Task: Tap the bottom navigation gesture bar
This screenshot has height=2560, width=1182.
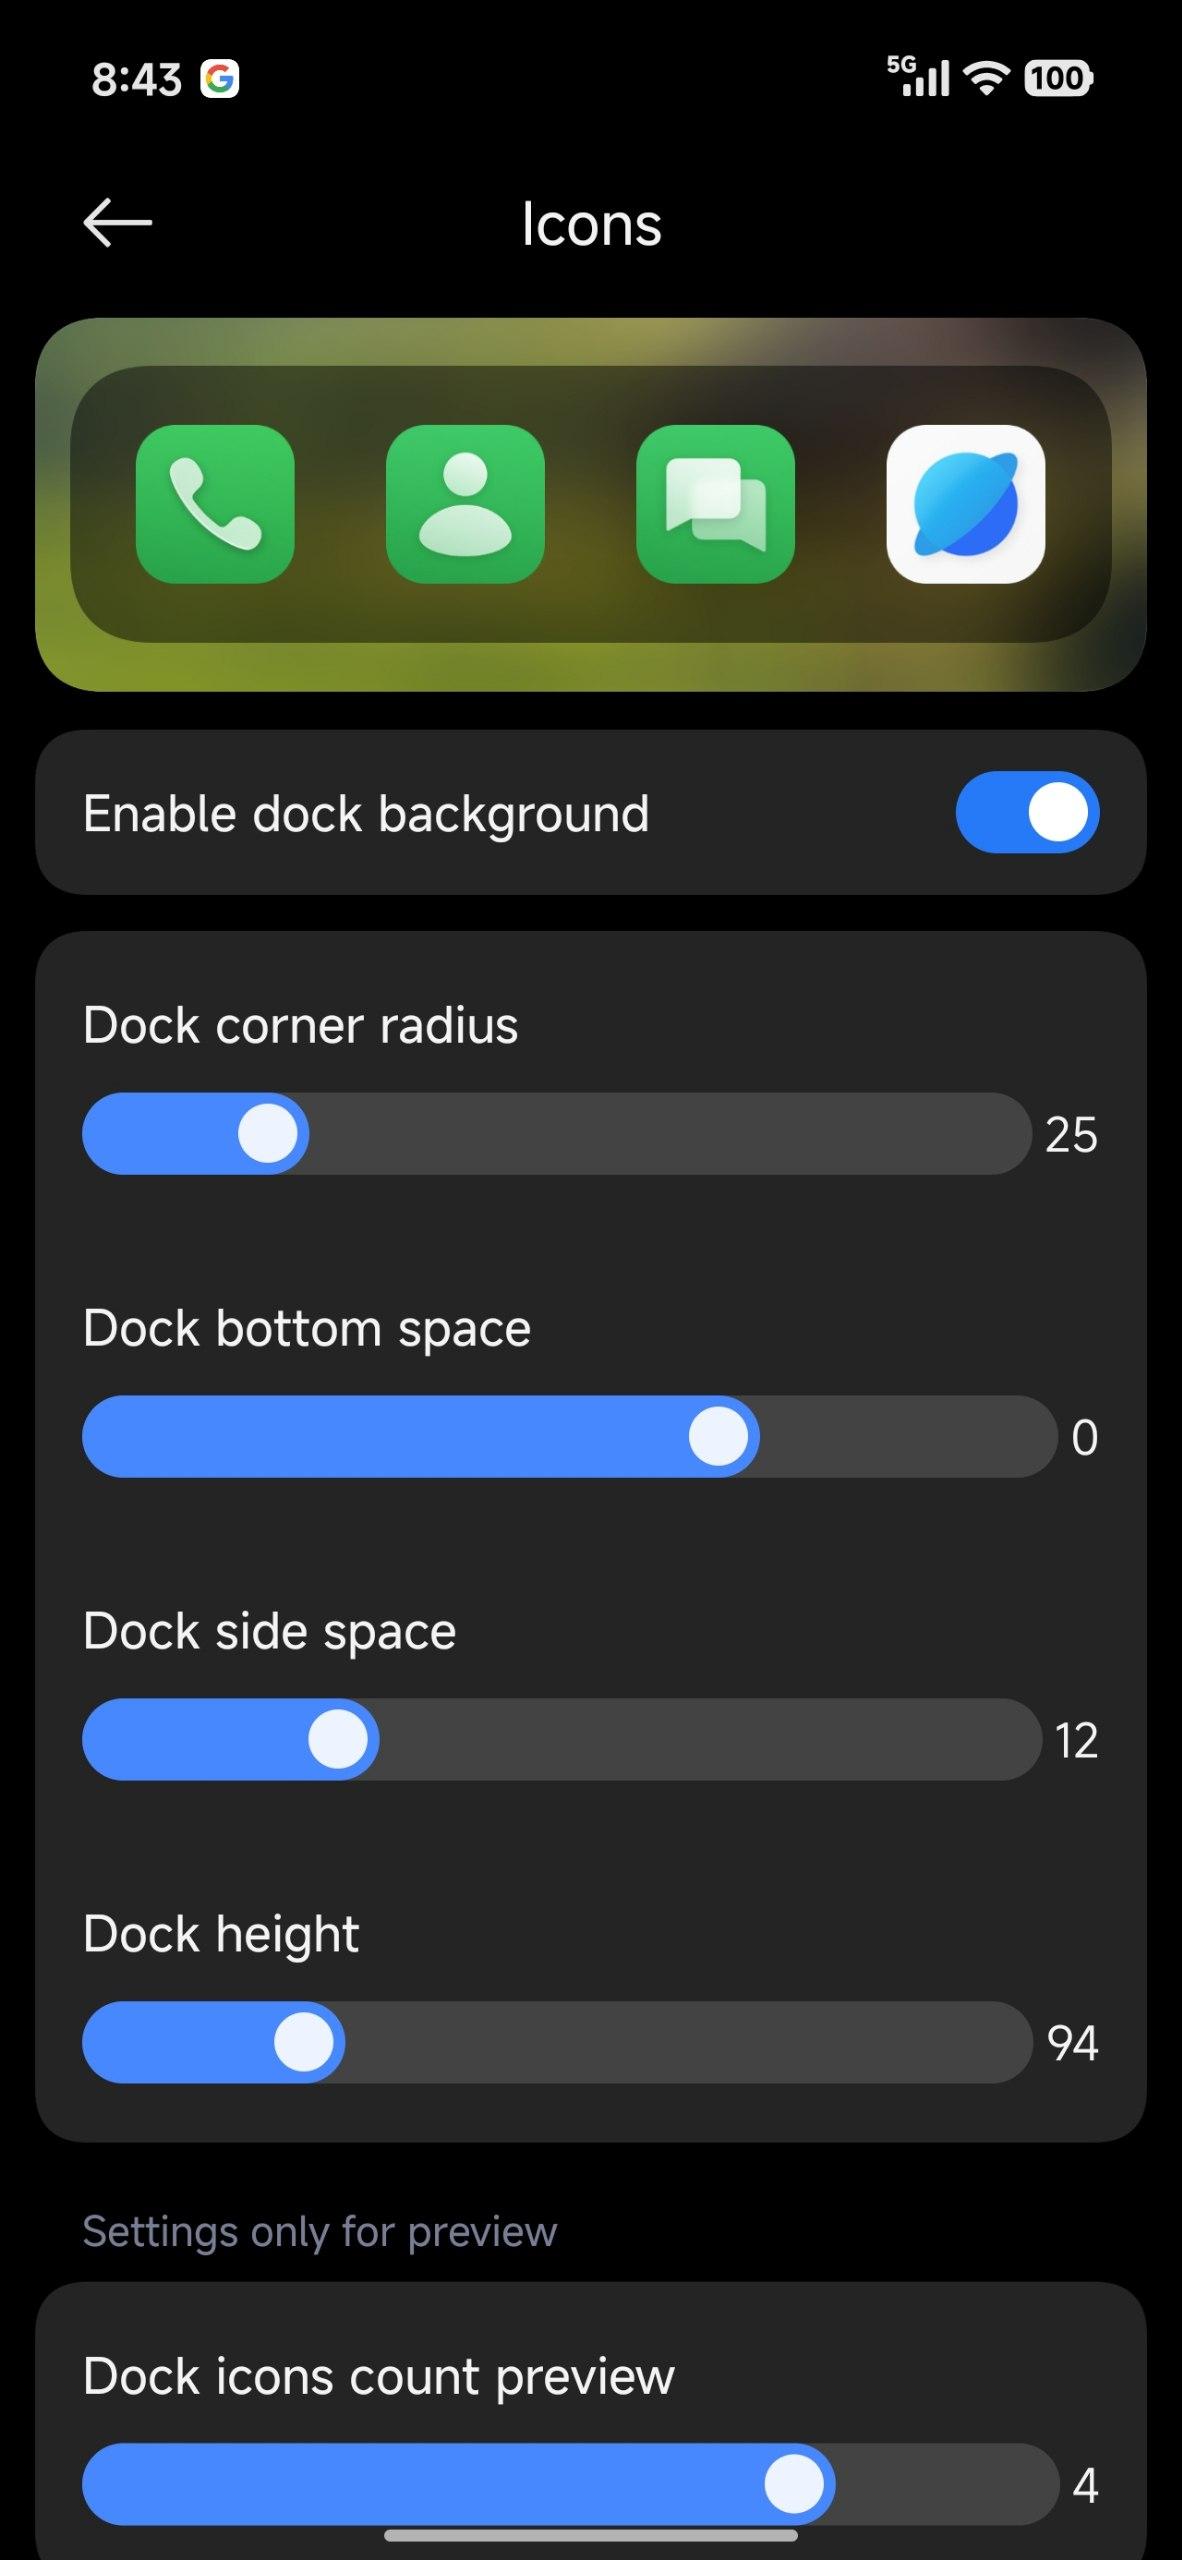Action: pyautogui.click(x=591, y=2535)
